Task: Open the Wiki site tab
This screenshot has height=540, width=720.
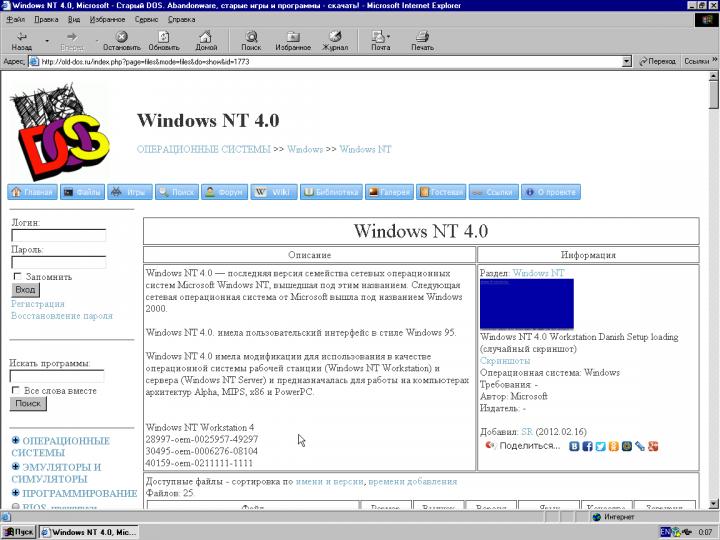Action: (274, 192)
